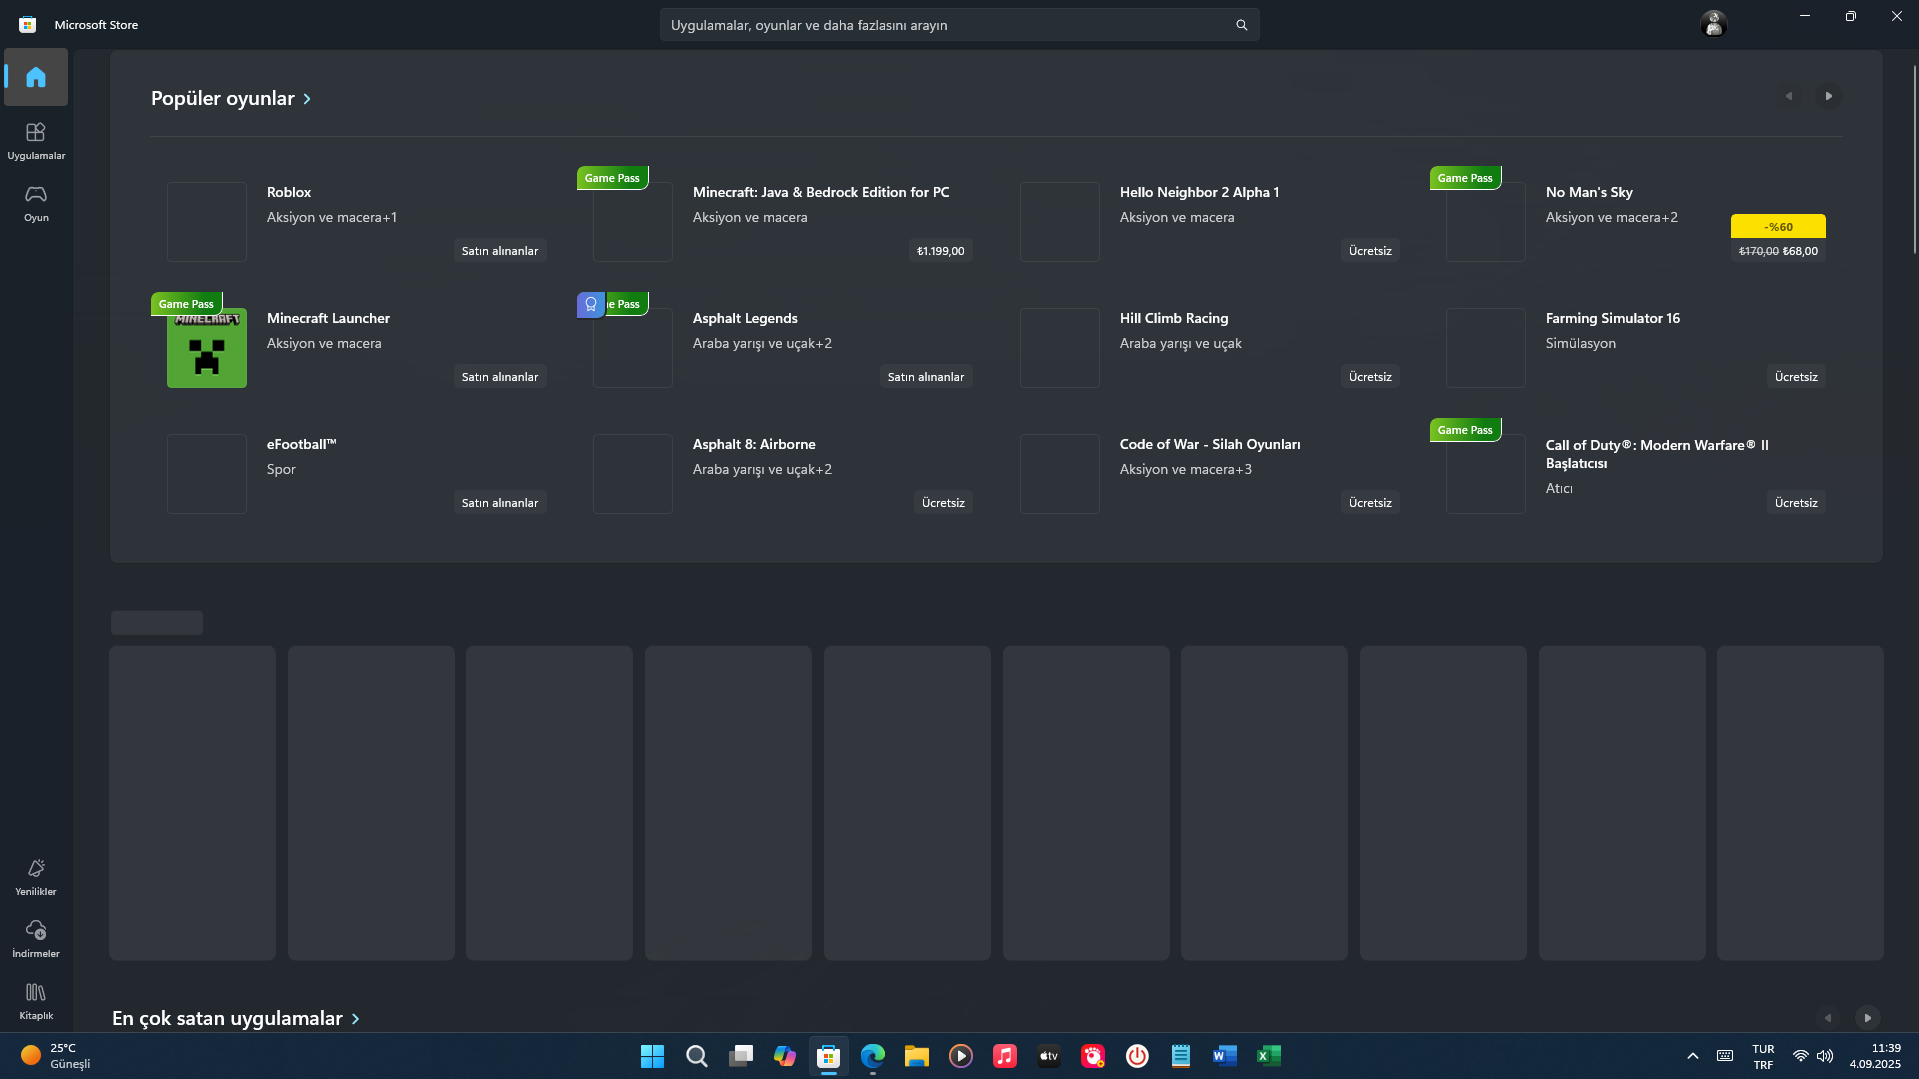Open İndirmeler downloads in sidebar
The height and width of the screenshot is (1079, 1919).
pyautogui.click(x=36, y=939)
